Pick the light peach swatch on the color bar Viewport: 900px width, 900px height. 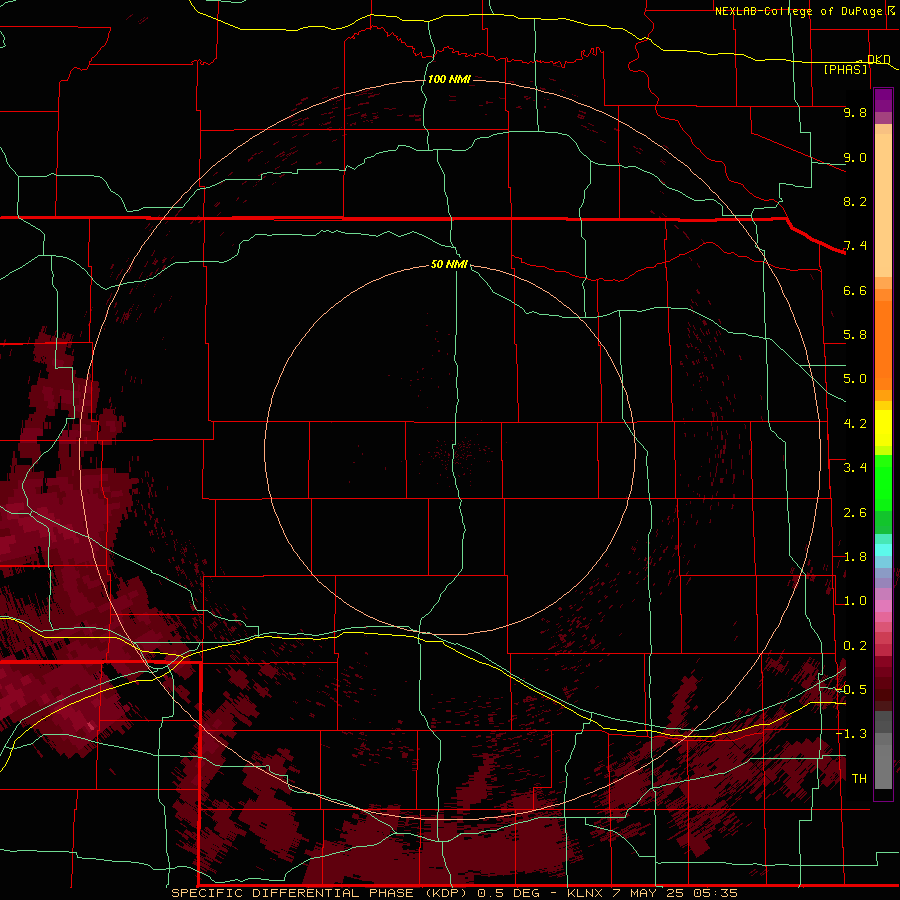point(883,207)
